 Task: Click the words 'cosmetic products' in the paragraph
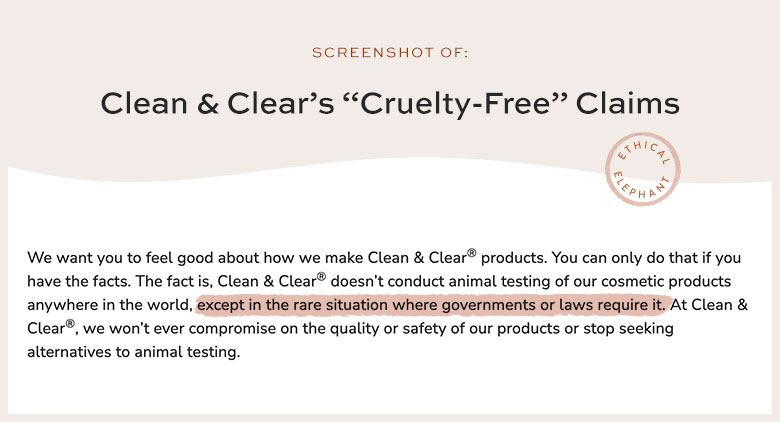[666, 281]
